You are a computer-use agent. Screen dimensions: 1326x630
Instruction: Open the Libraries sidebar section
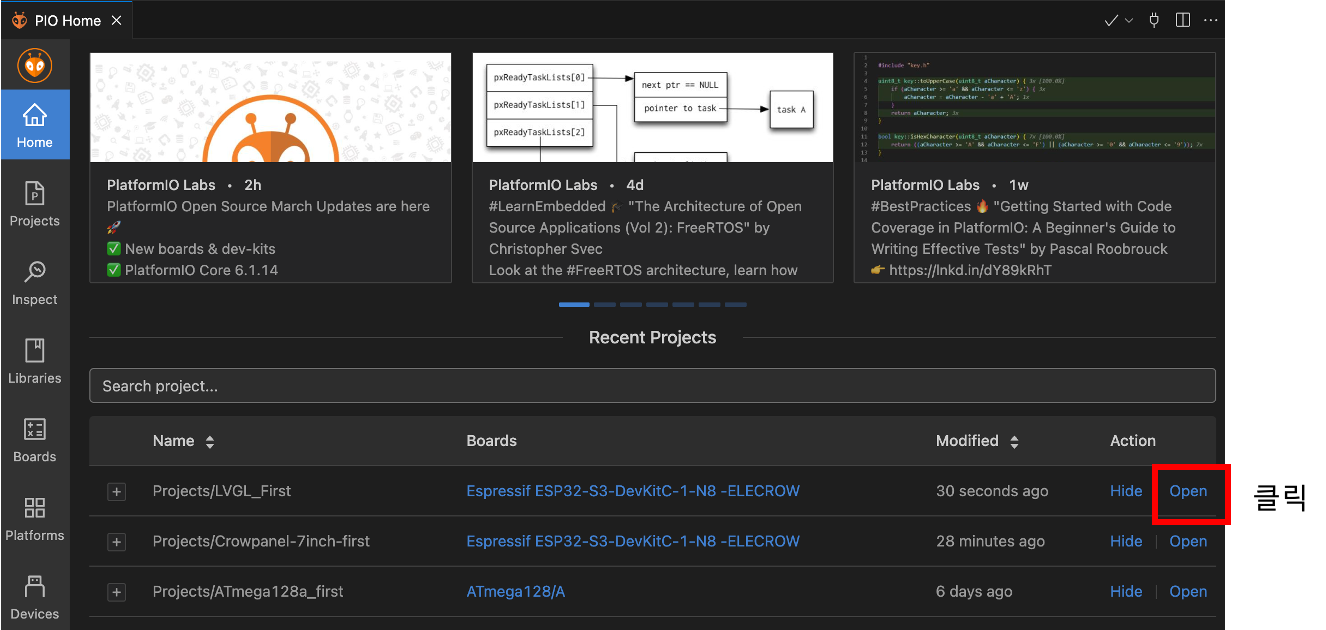coord(35,361)
